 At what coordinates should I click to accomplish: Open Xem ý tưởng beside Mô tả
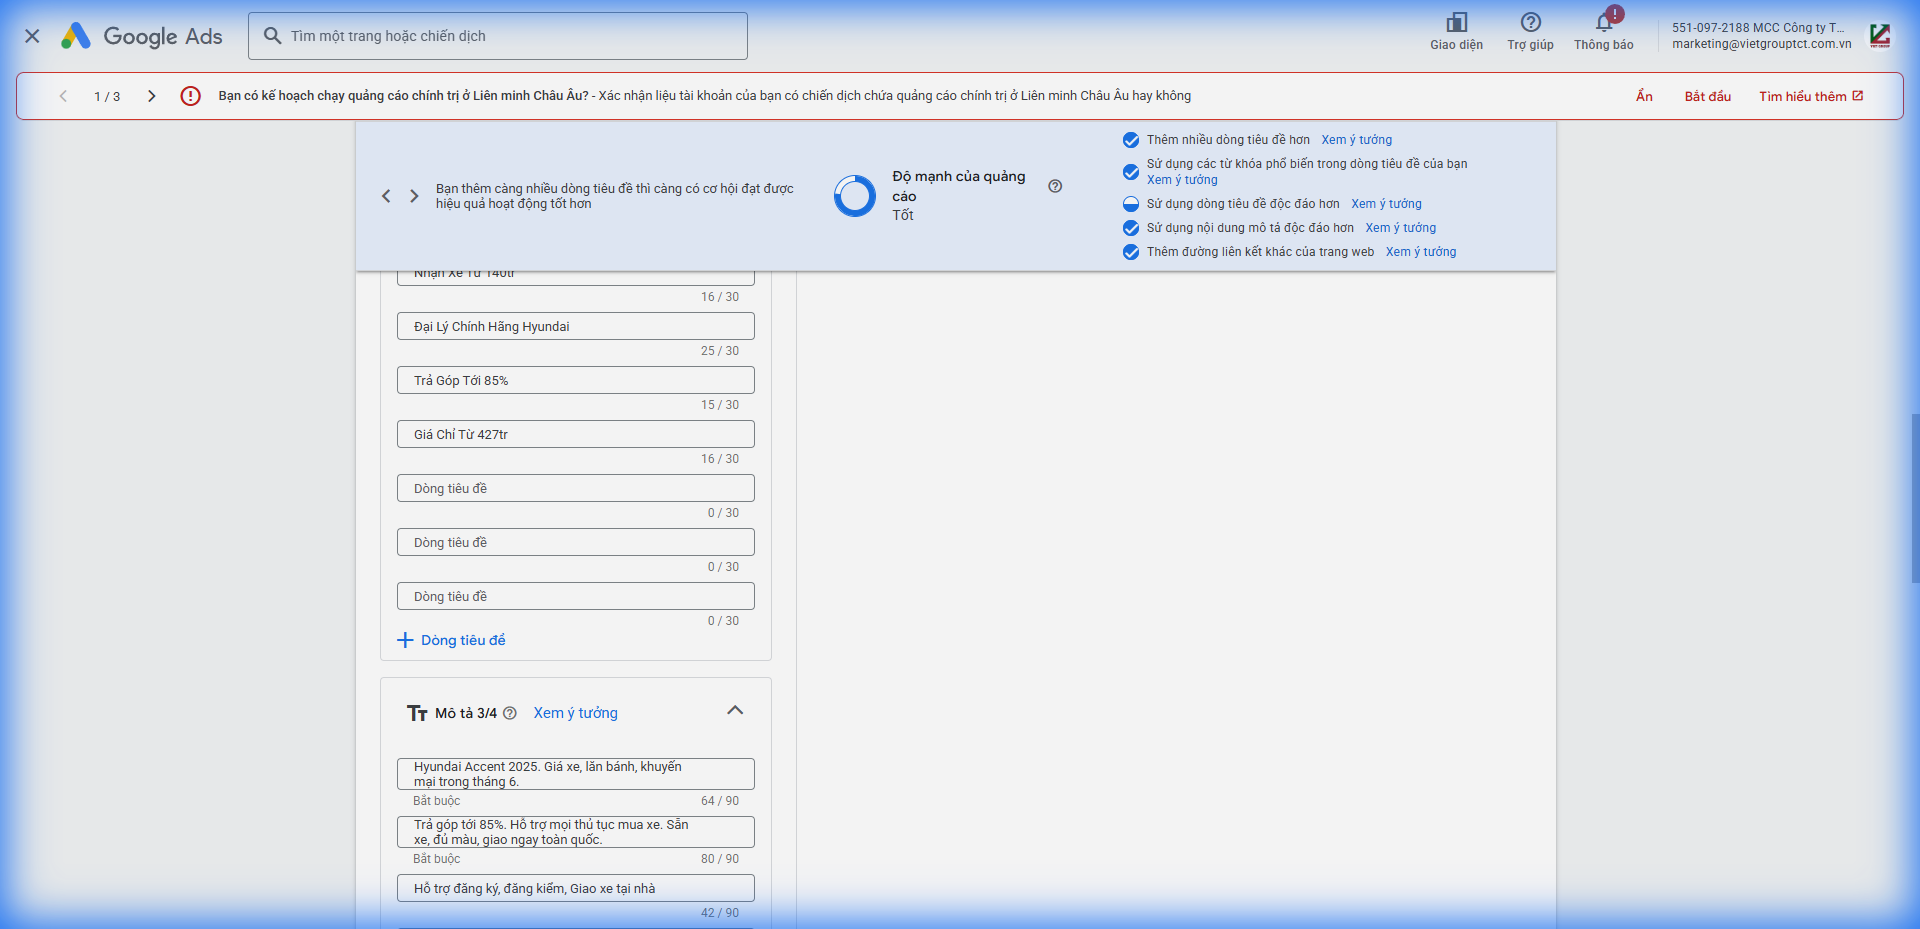[575, 713]
